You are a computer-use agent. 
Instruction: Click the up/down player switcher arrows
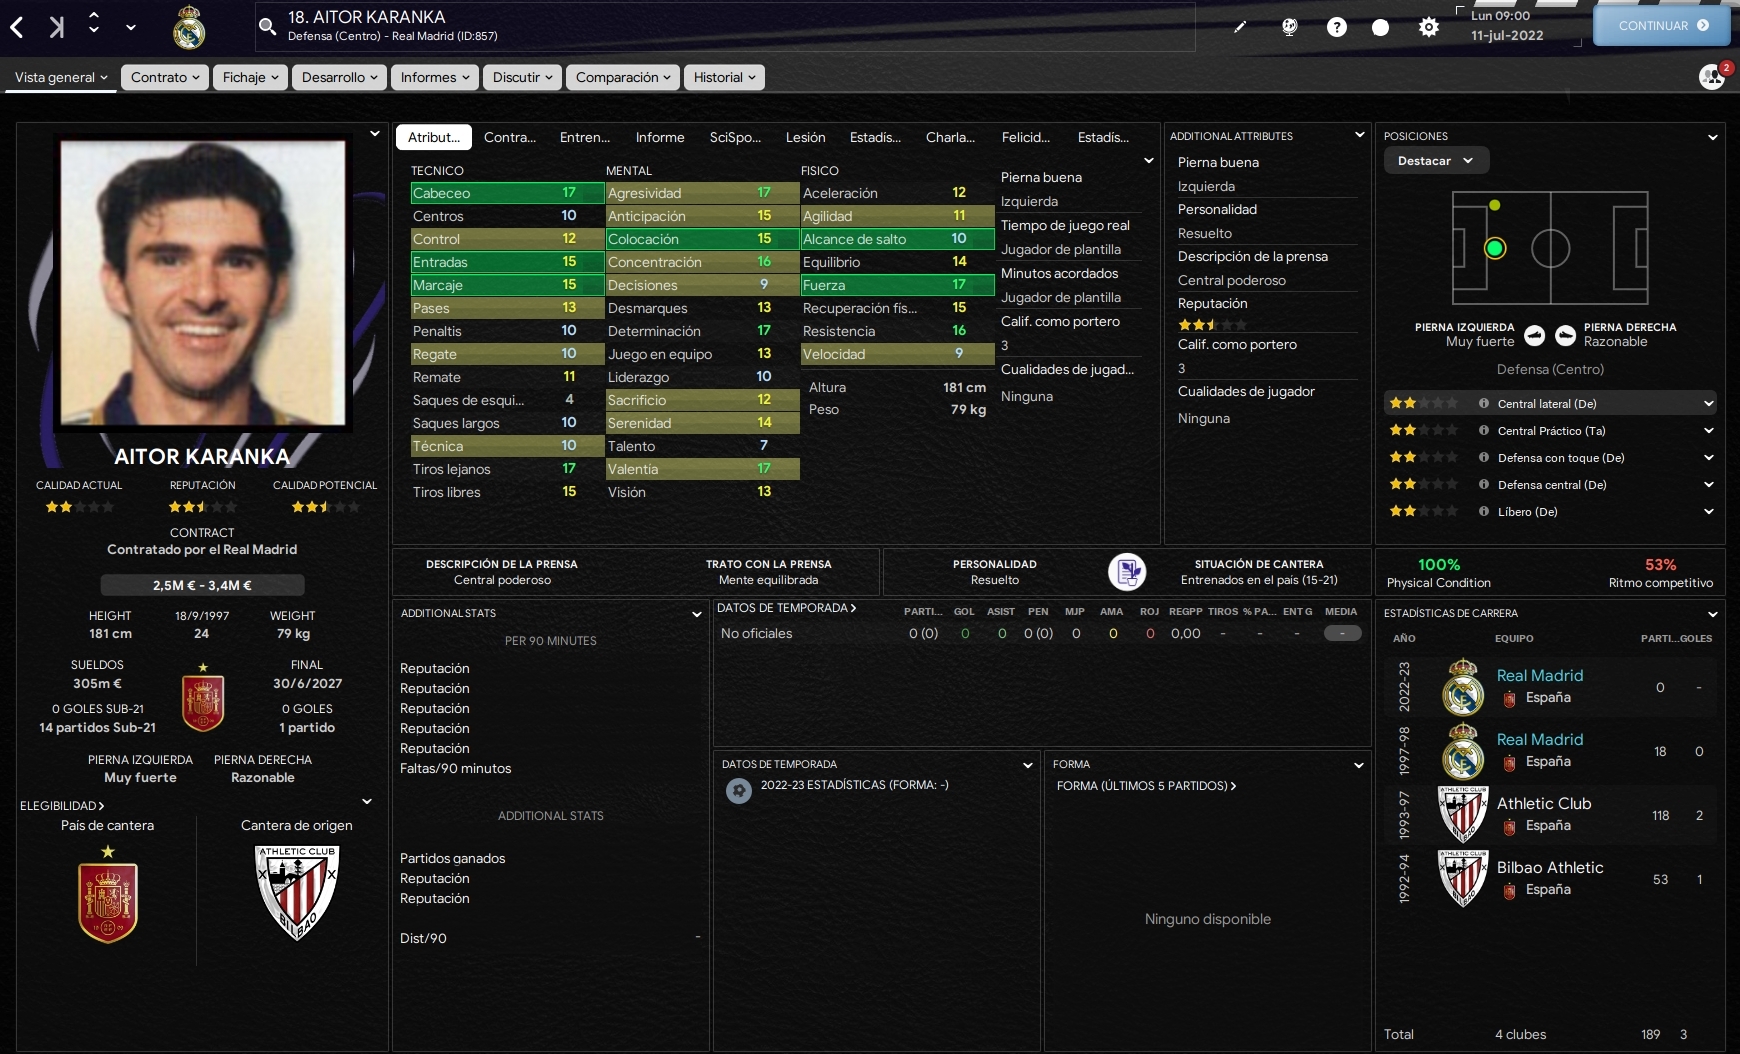(x=94, y=22)
